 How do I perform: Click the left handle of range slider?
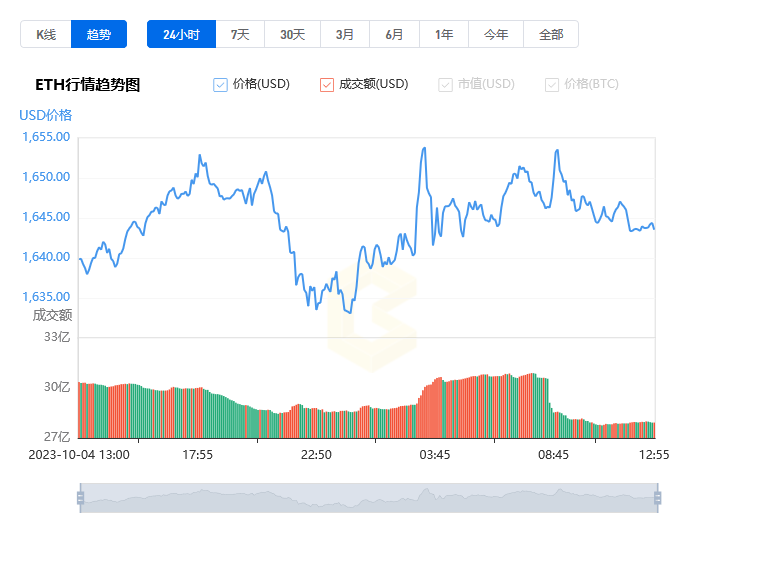coord(81,498)
